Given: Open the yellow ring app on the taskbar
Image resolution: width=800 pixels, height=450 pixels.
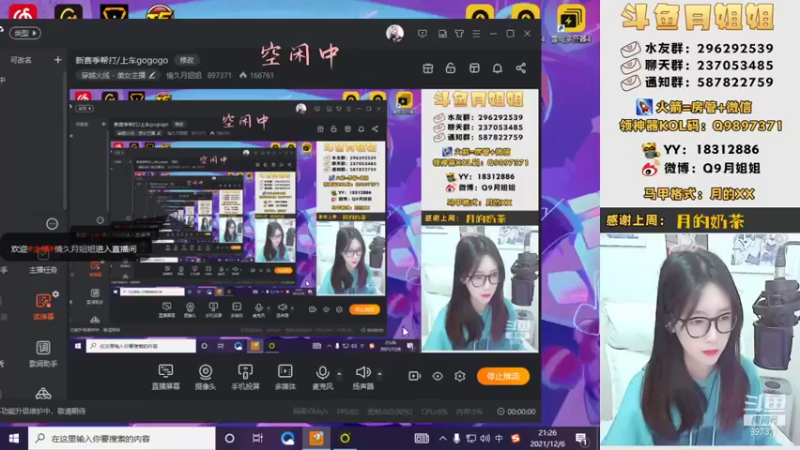Looking at the screenshot, I should point(345,438).
